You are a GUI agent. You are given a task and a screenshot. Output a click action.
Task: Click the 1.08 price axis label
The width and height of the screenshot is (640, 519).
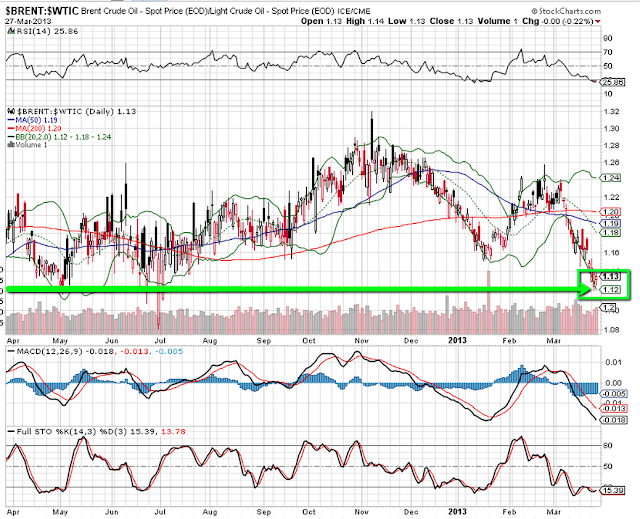coord(611,329)
